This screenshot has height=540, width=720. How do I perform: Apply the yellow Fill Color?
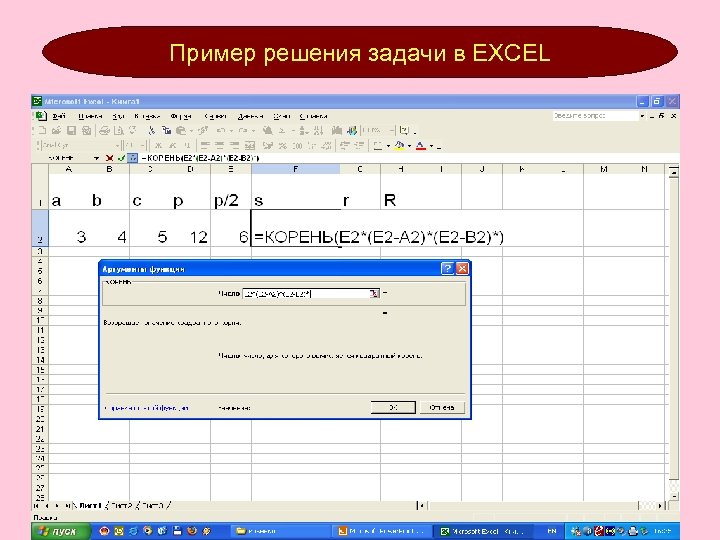(x=399, y=146)
